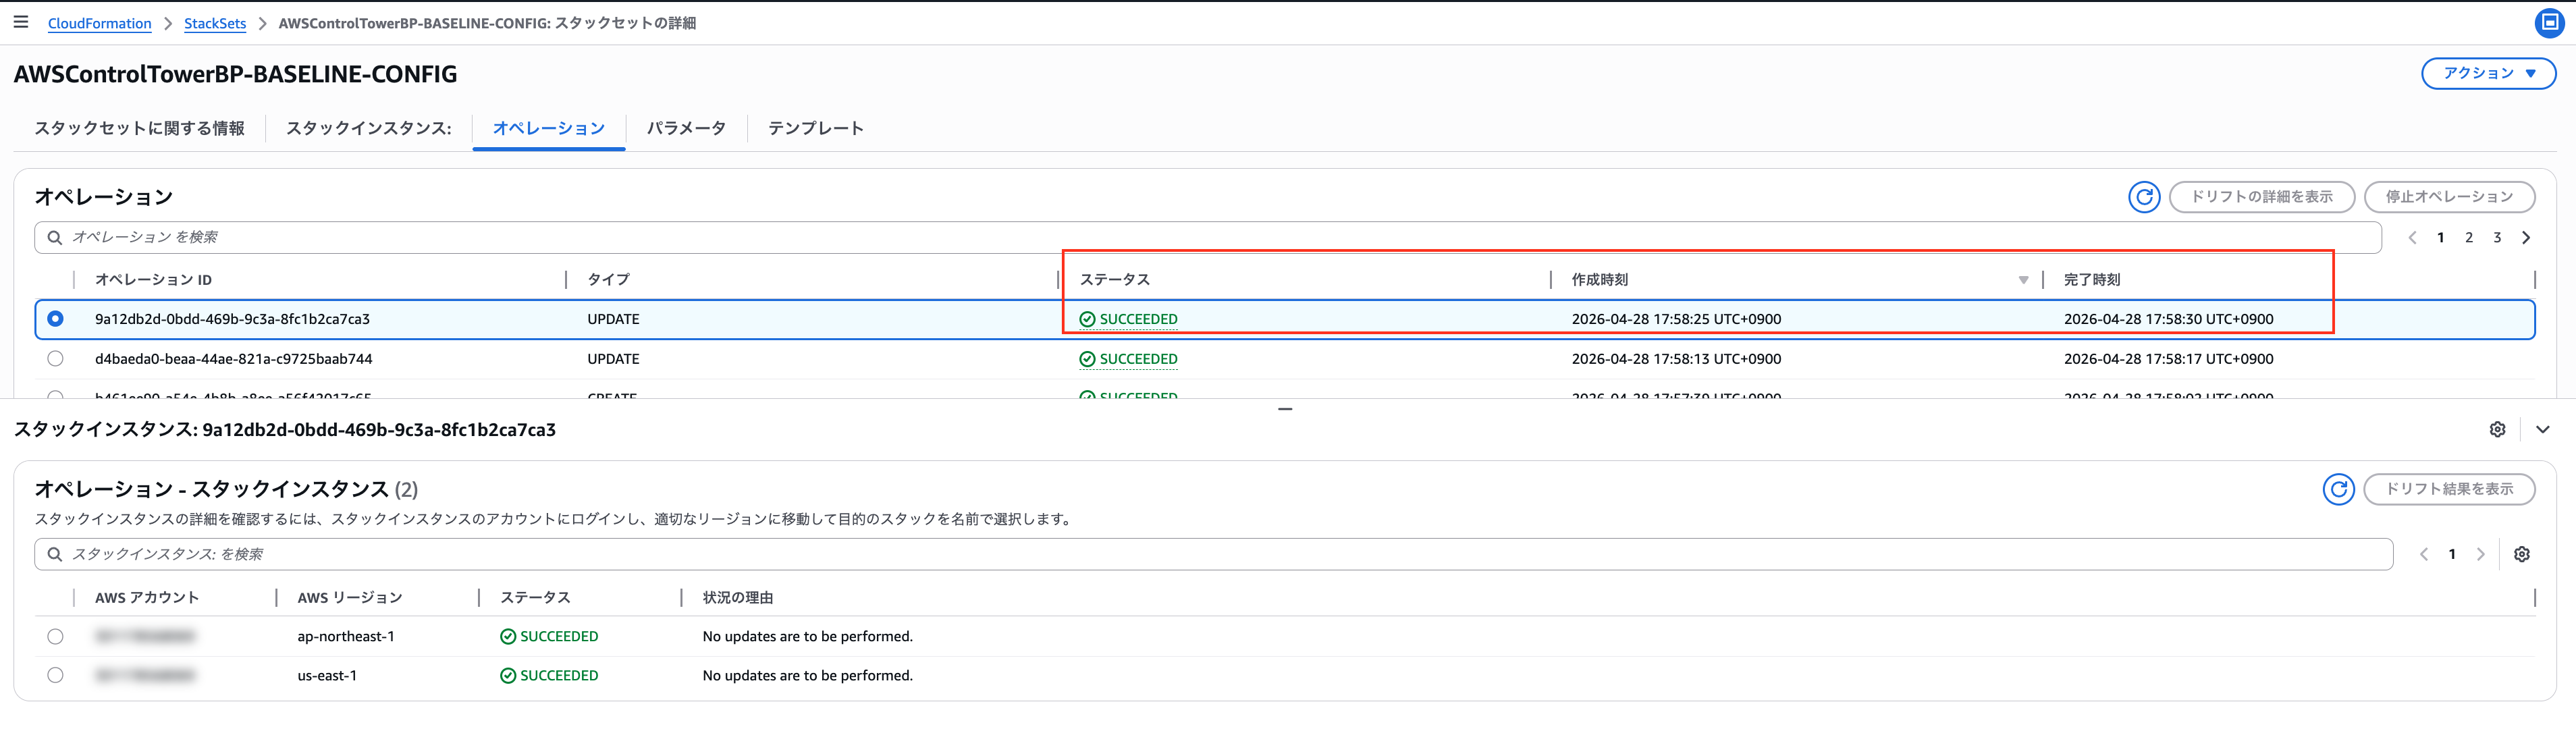Go to CloudFormation breadcrumb link
Screen dimensions: 2576x756
(x=100, y=23)
